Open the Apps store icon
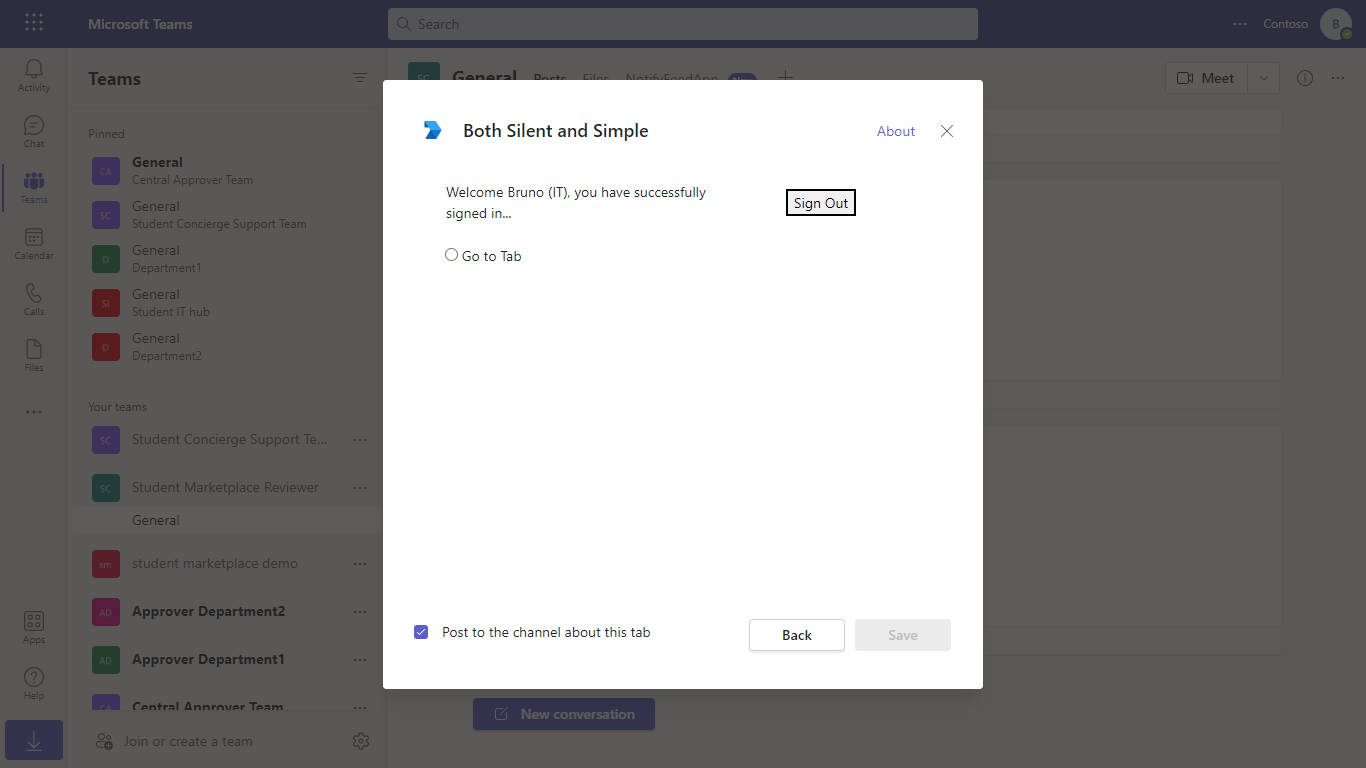 tap(33, 628)
